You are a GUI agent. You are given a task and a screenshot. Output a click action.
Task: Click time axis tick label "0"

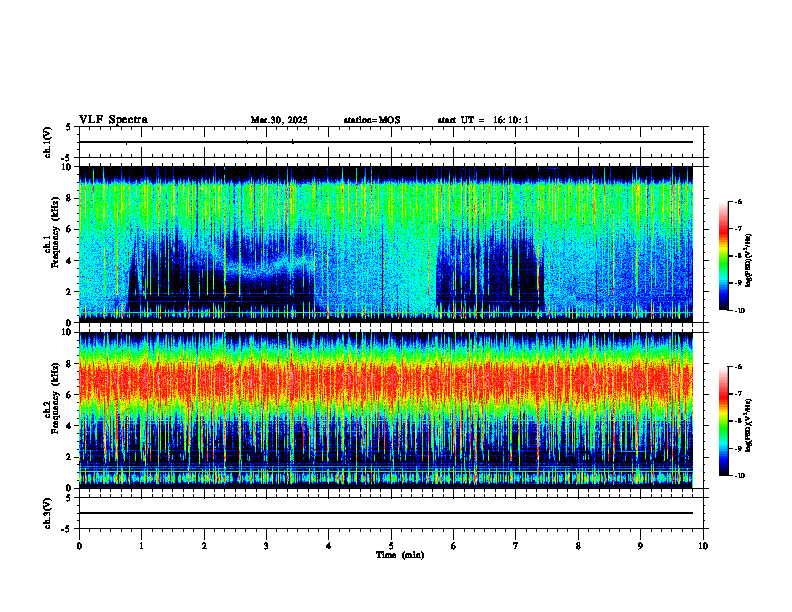(x=79, y=546)
